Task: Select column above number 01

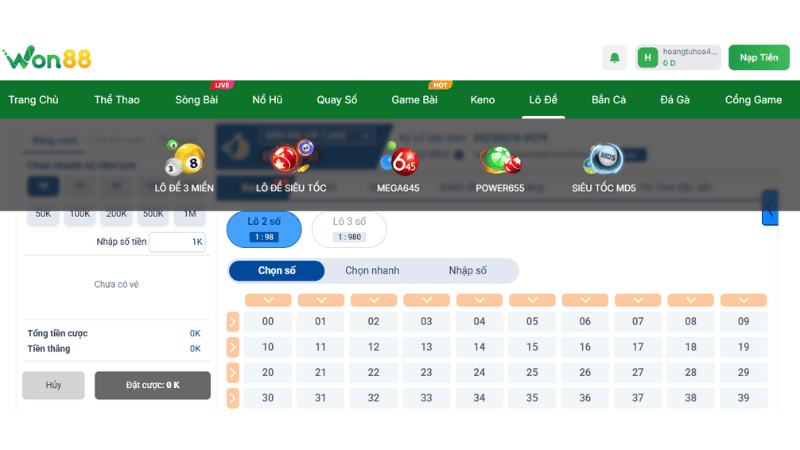Action: click(321, 300)
